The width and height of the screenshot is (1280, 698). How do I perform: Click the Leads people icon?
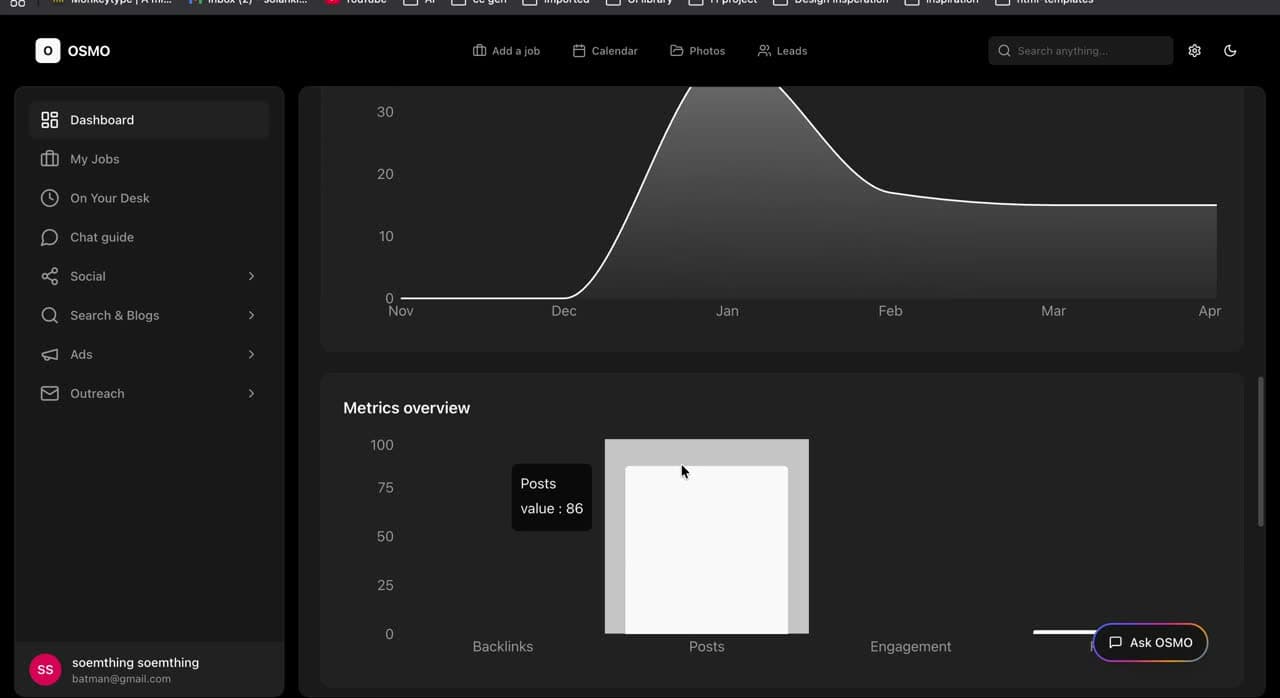764,51
